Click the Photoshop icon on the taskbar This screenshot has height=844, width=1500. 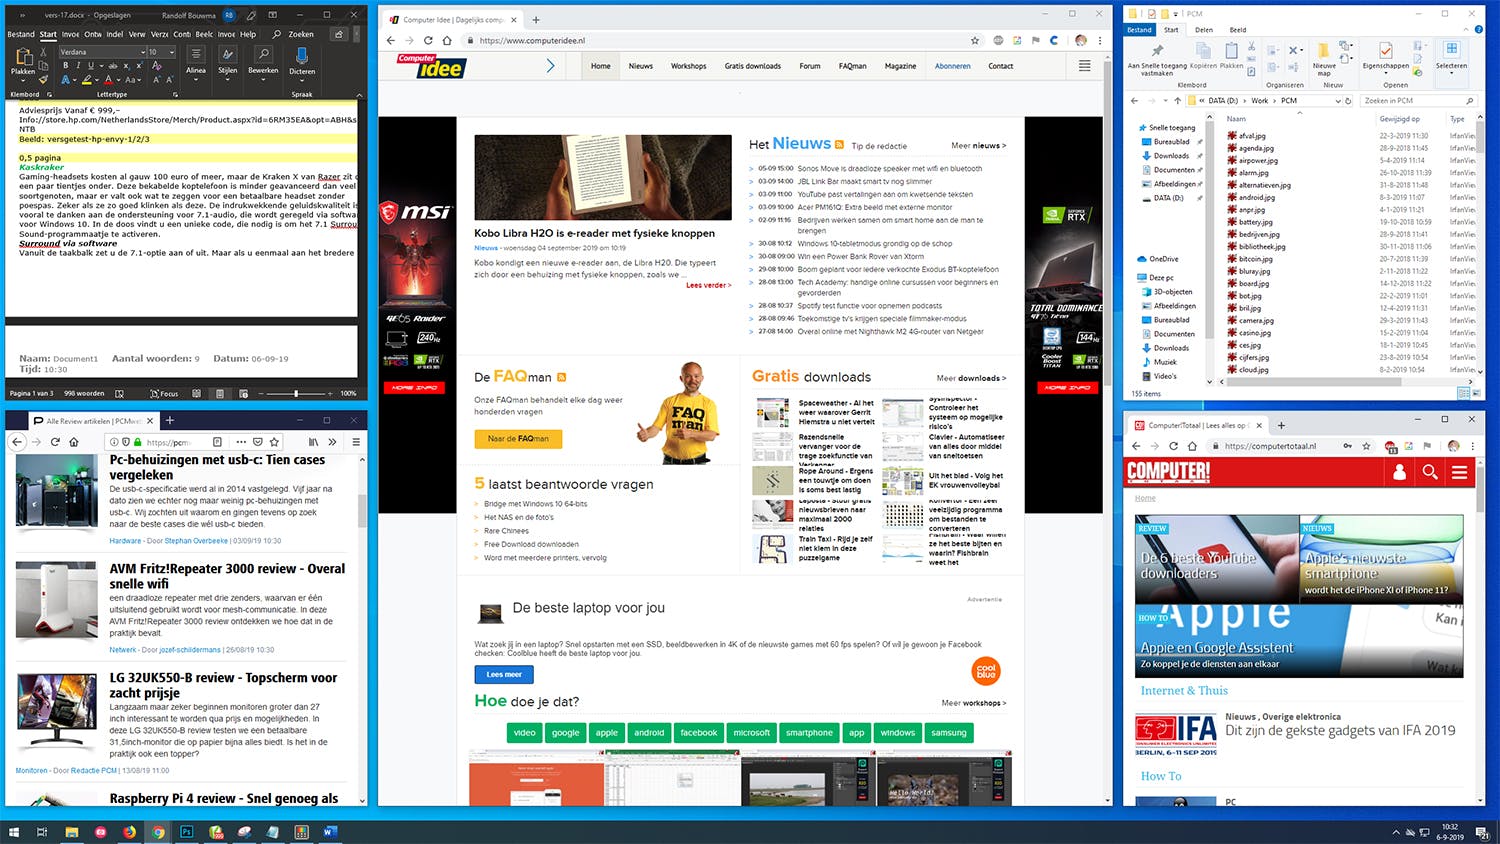(x=186, y=832)
